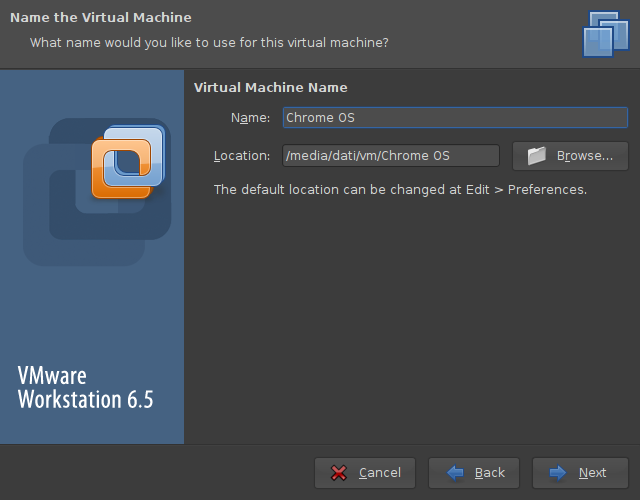The width and height of the screenshot is (640, 500).
Task: Proceed with the Next button
Action: pyautogui.click(x=580, y=473)
